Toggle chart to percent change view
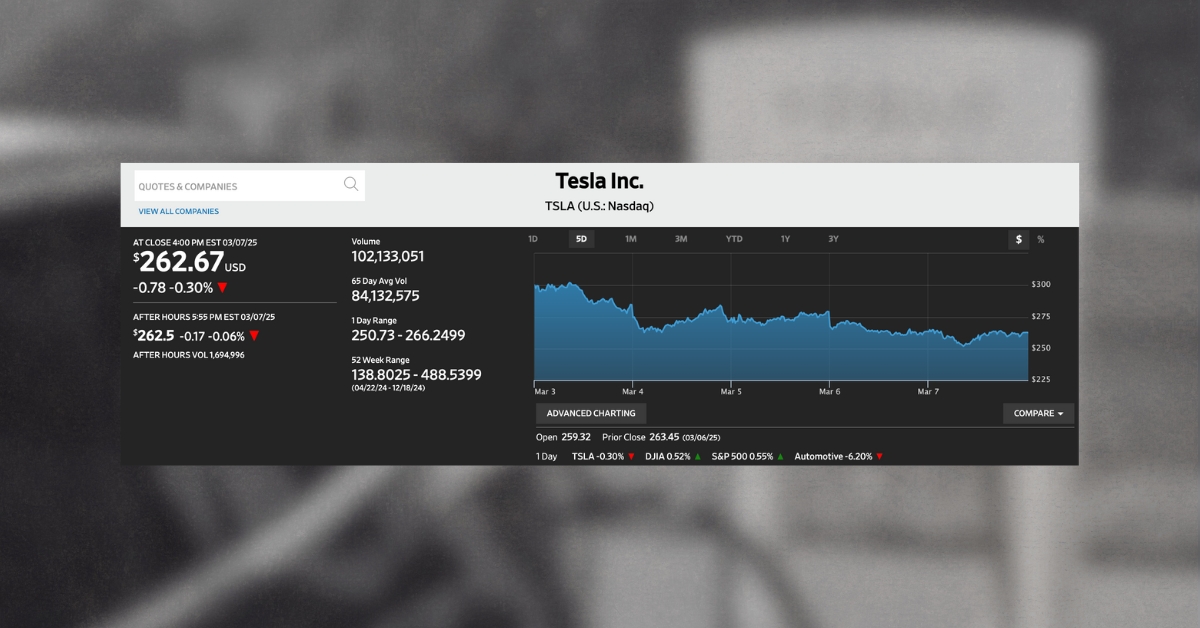 [1041, 240]
